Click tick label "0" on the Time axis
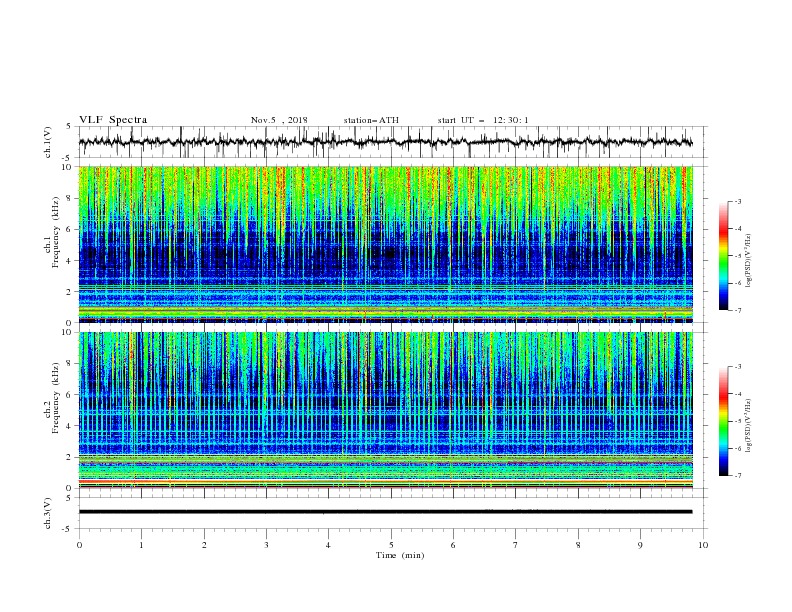Screen dimensions: 792x612 (x=79, y=545)
